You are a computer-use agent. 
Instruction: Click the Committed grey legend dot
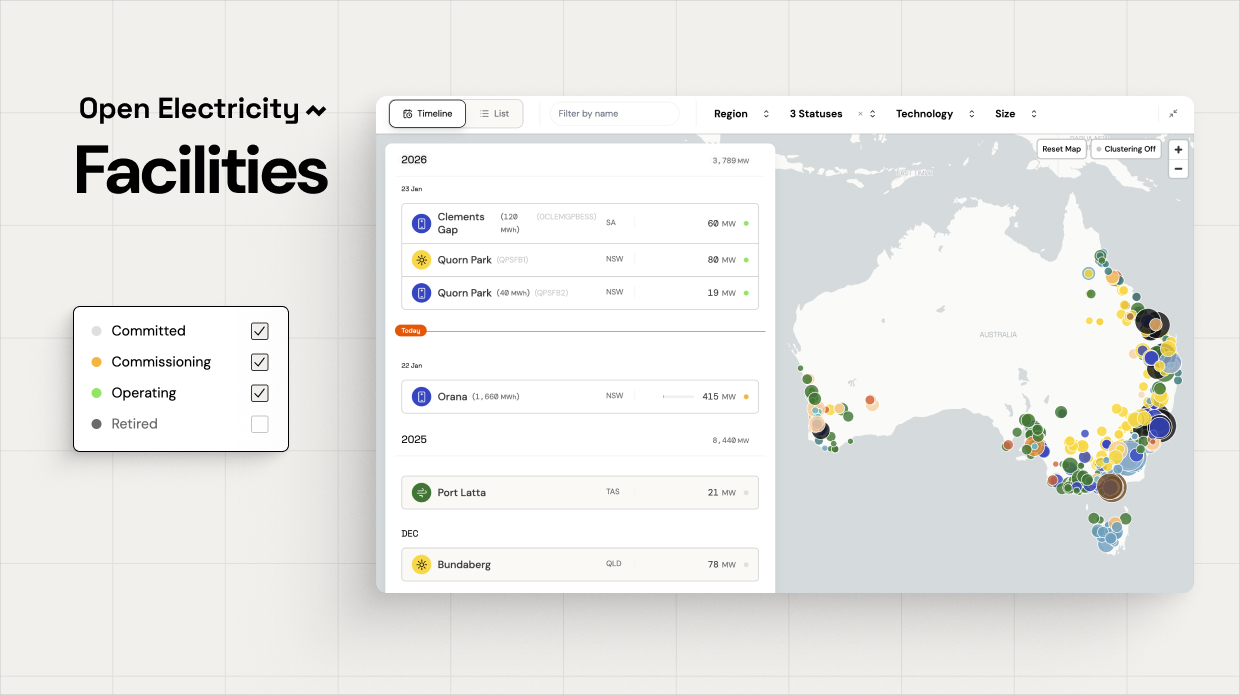pyautogui.click(x=96, y=331)
